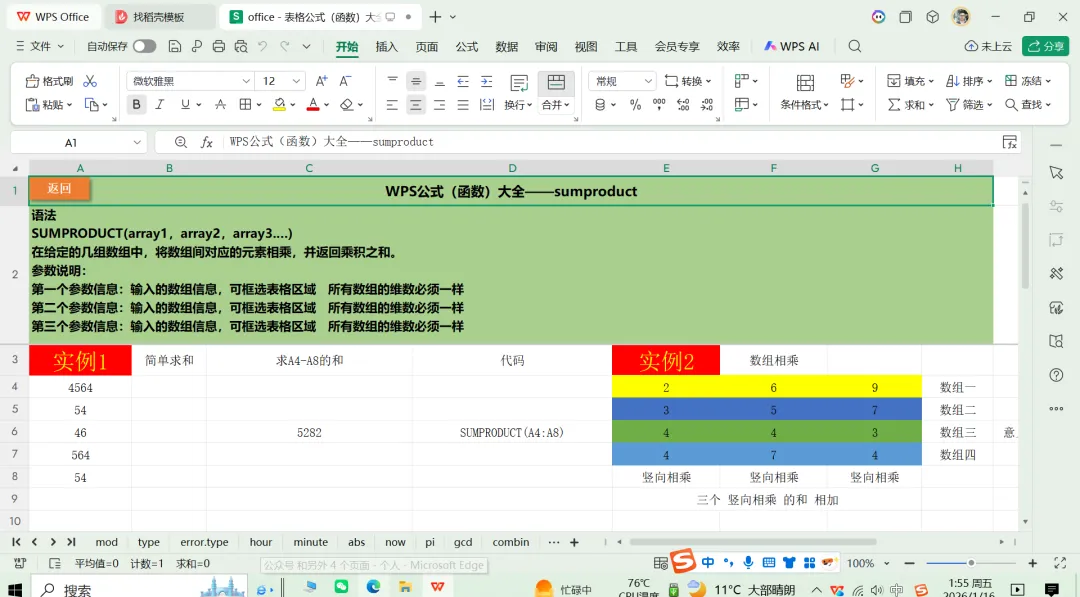Align text to the left
This screenshot has height=597, width=1080.
[x=392, y=105]
